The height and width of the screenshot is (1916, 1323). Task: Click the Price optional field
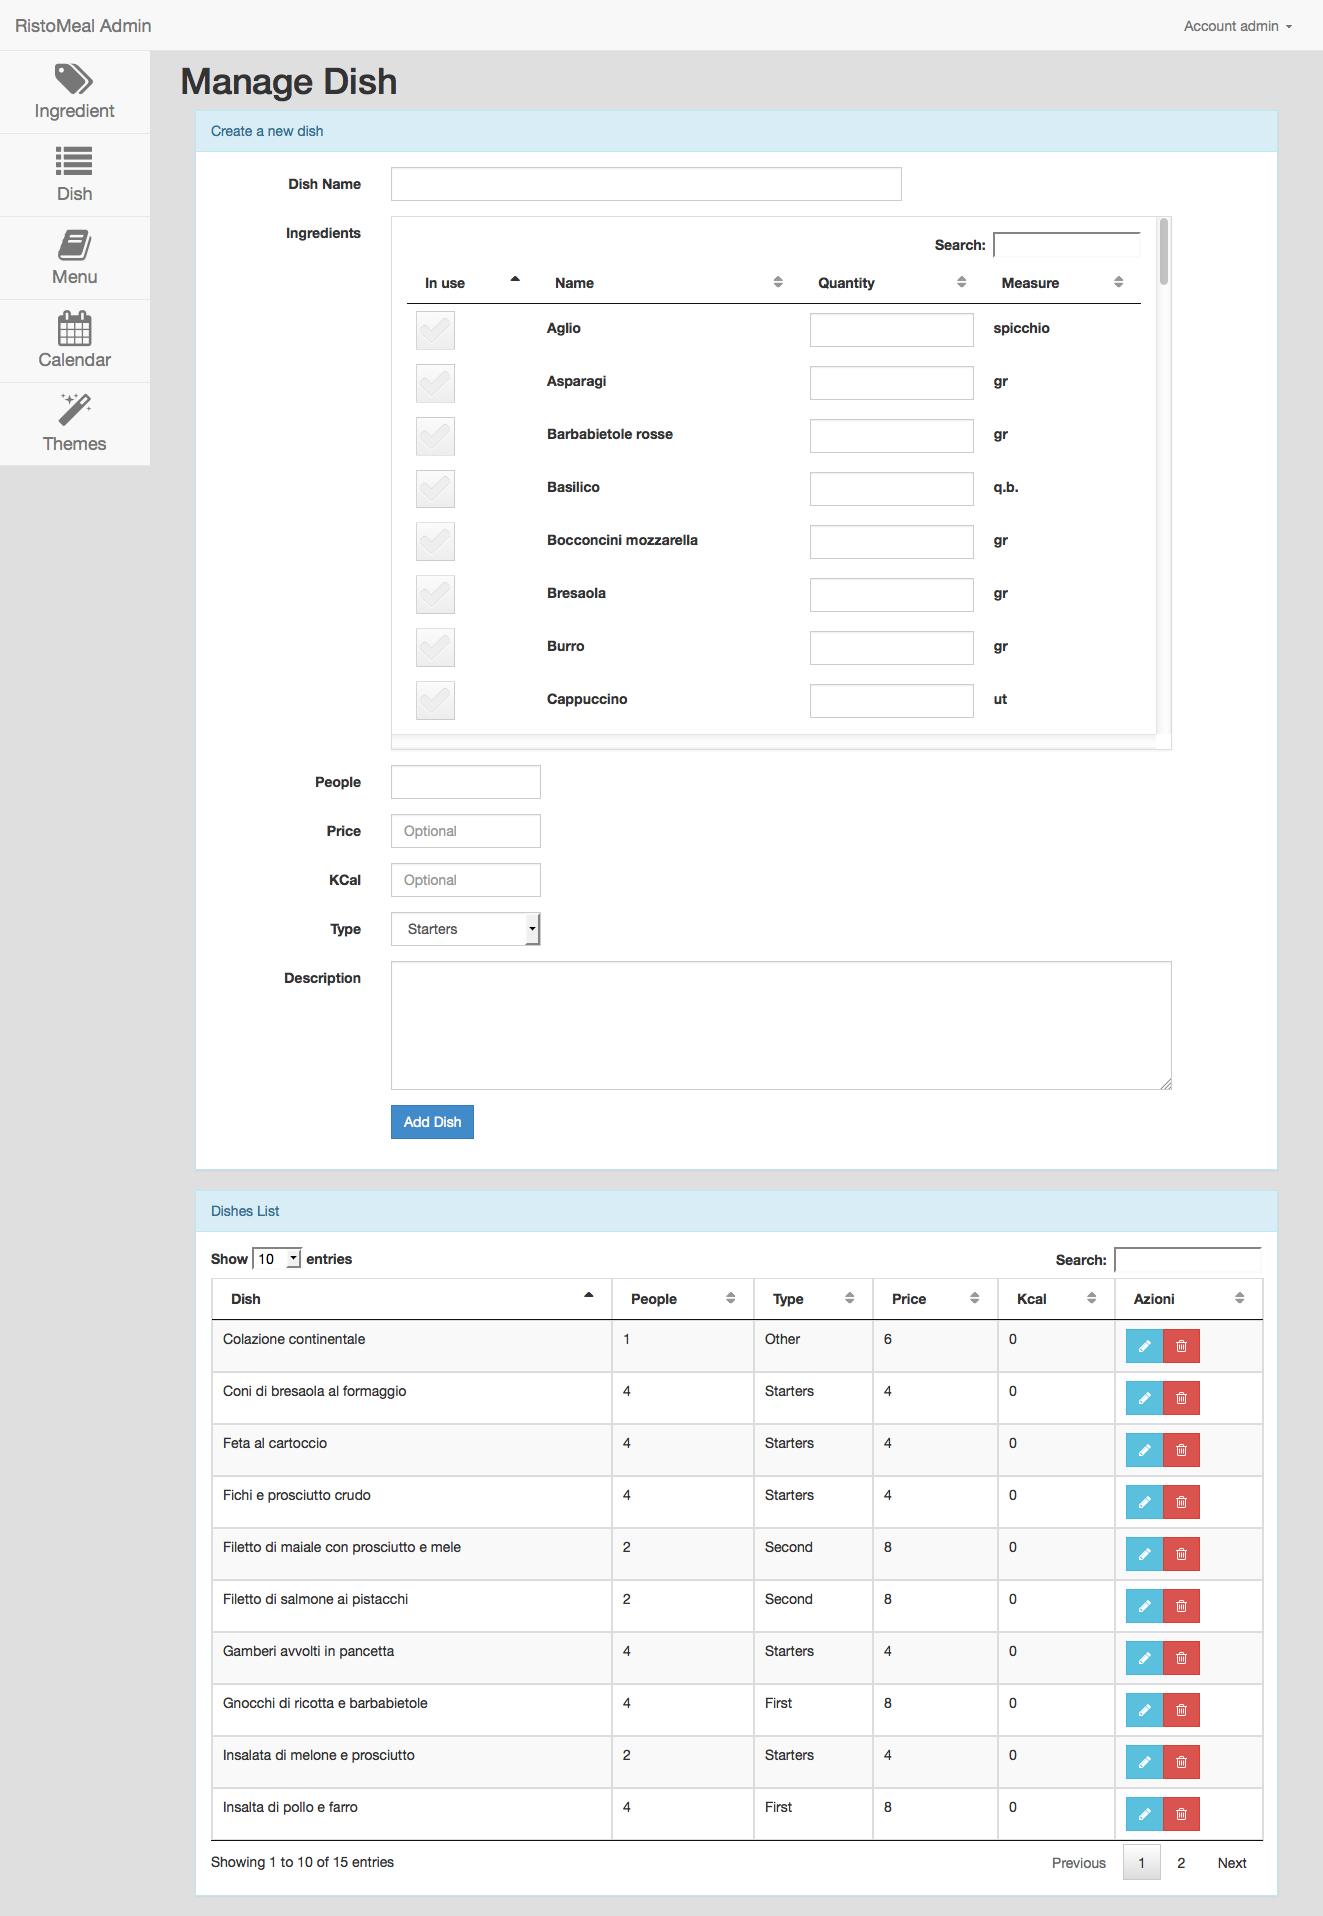pyautogui.click(x=465, y=831)
